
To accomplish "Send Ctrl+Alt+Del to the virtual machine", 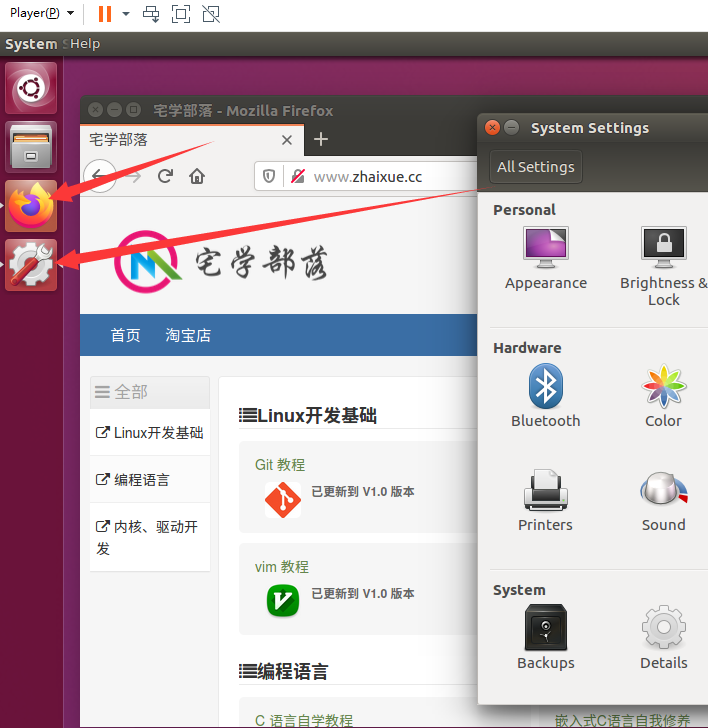I will coord(151,14).
